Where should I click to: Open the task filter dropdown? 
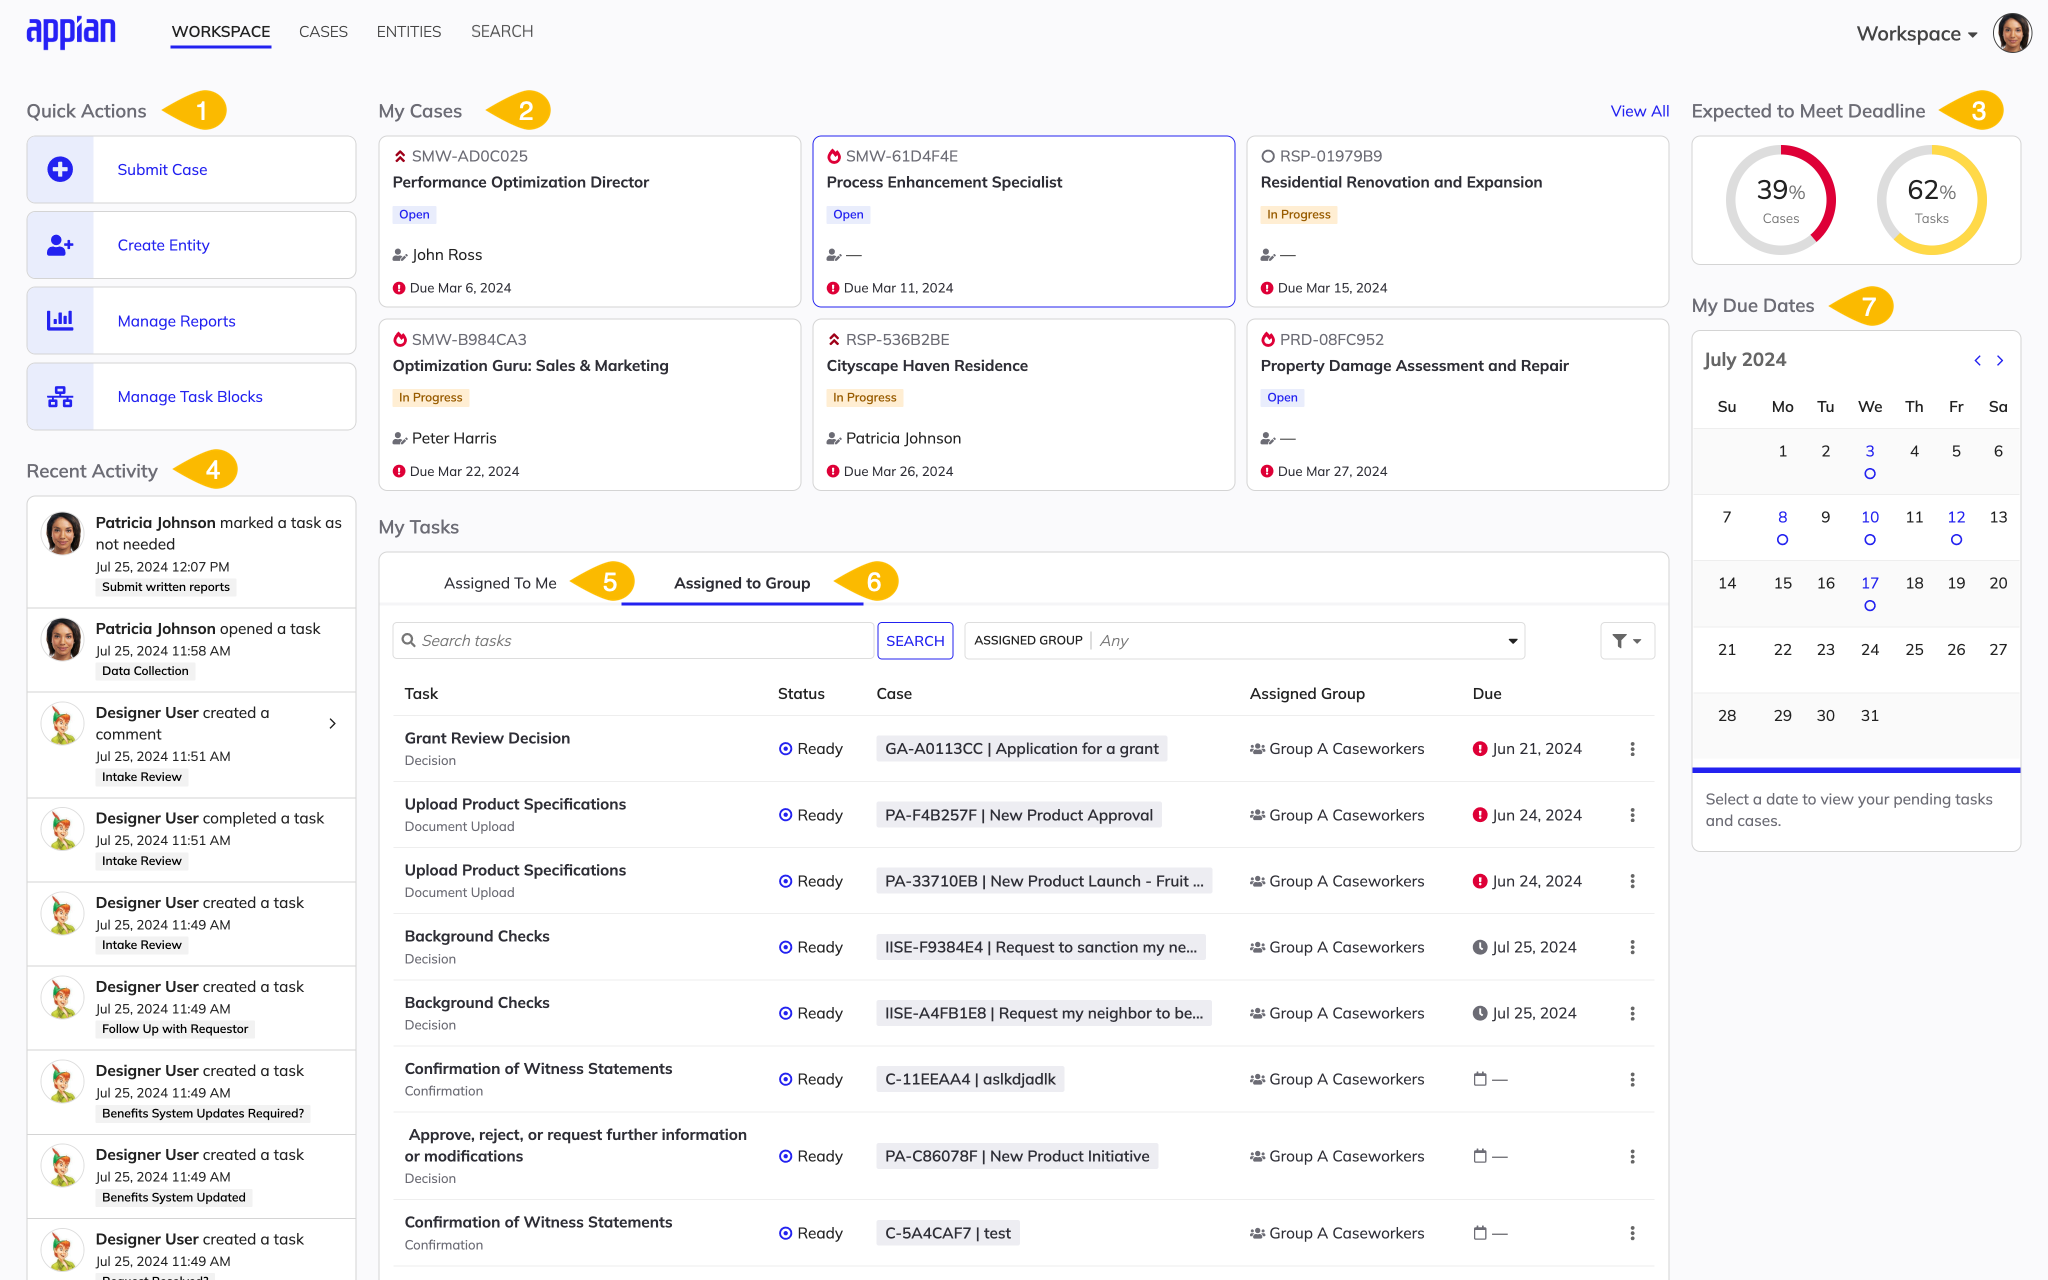point(1627,640)
